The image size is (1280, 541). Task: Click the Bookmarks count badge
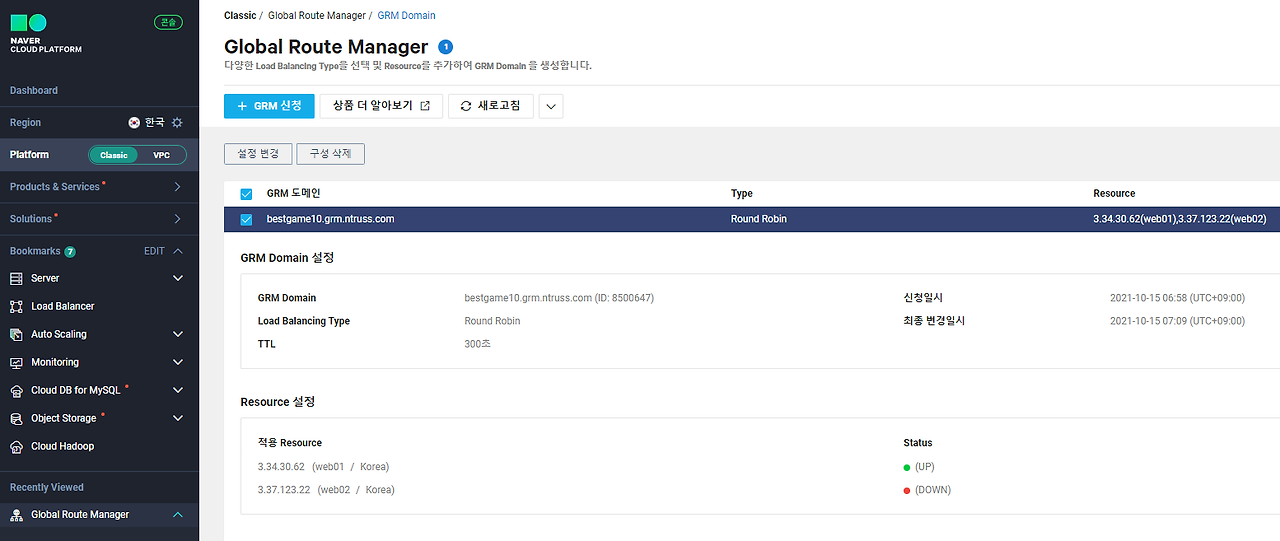click(x=70, y=251)
